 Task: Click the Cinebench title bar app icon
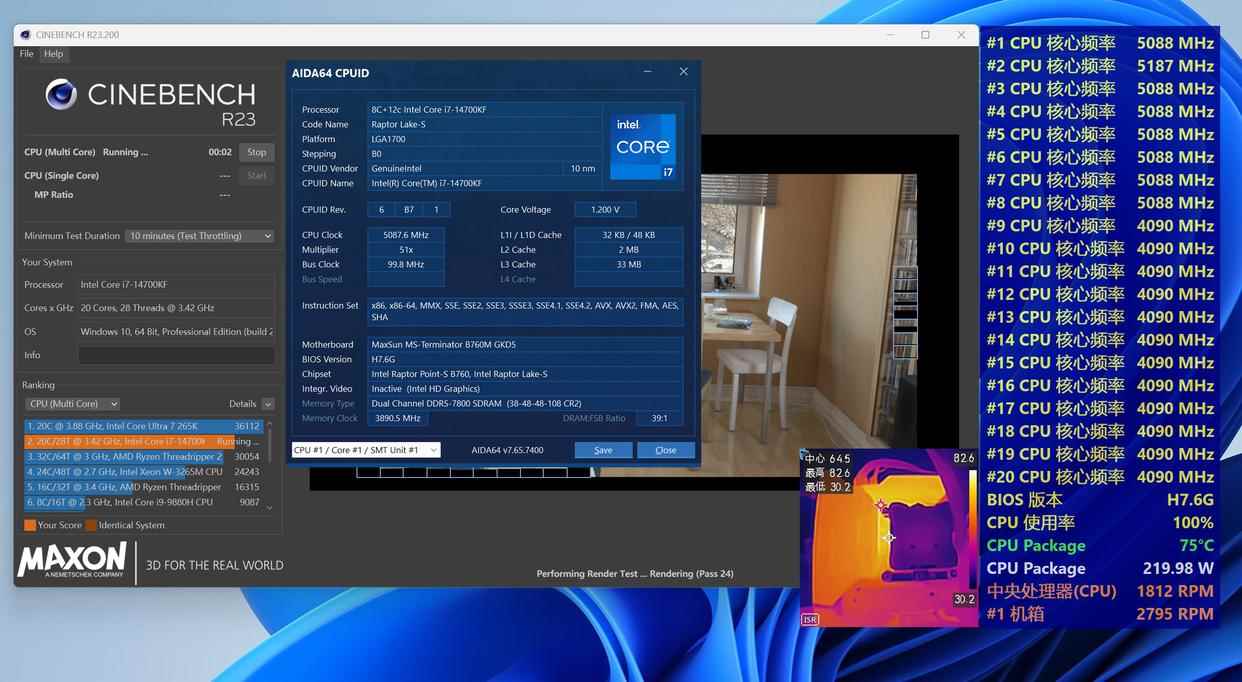[25, 35]
